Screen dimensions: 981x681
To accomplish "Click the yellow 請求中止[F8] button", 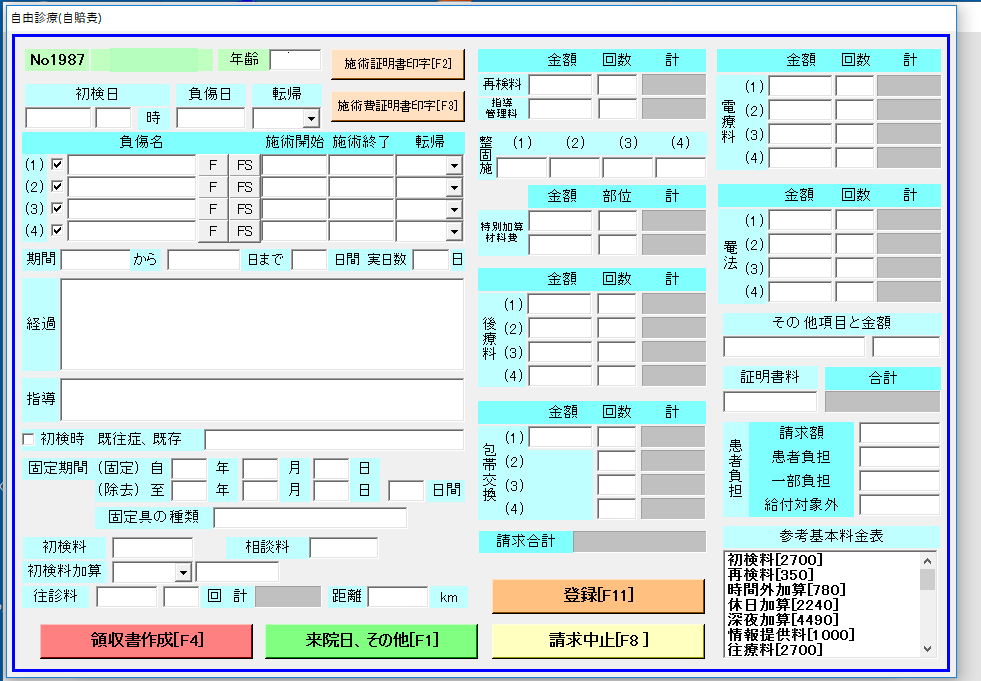I will (598, 641).
